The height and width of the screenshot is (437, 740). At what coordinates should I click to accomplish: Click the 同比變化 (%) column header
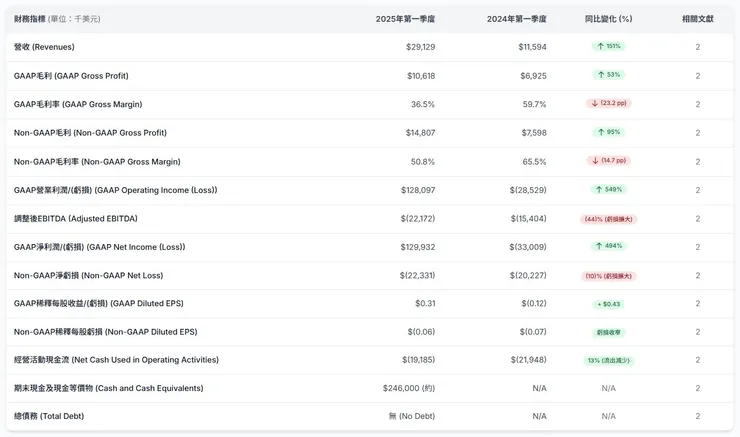[x=608, y=19]
